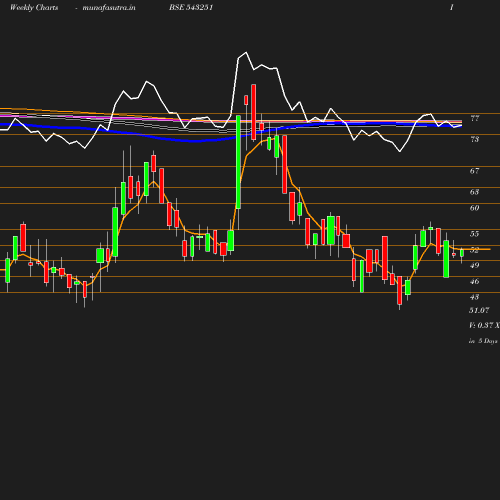
Task: Click the price axis label 60
Action: (x=475, y=208)
